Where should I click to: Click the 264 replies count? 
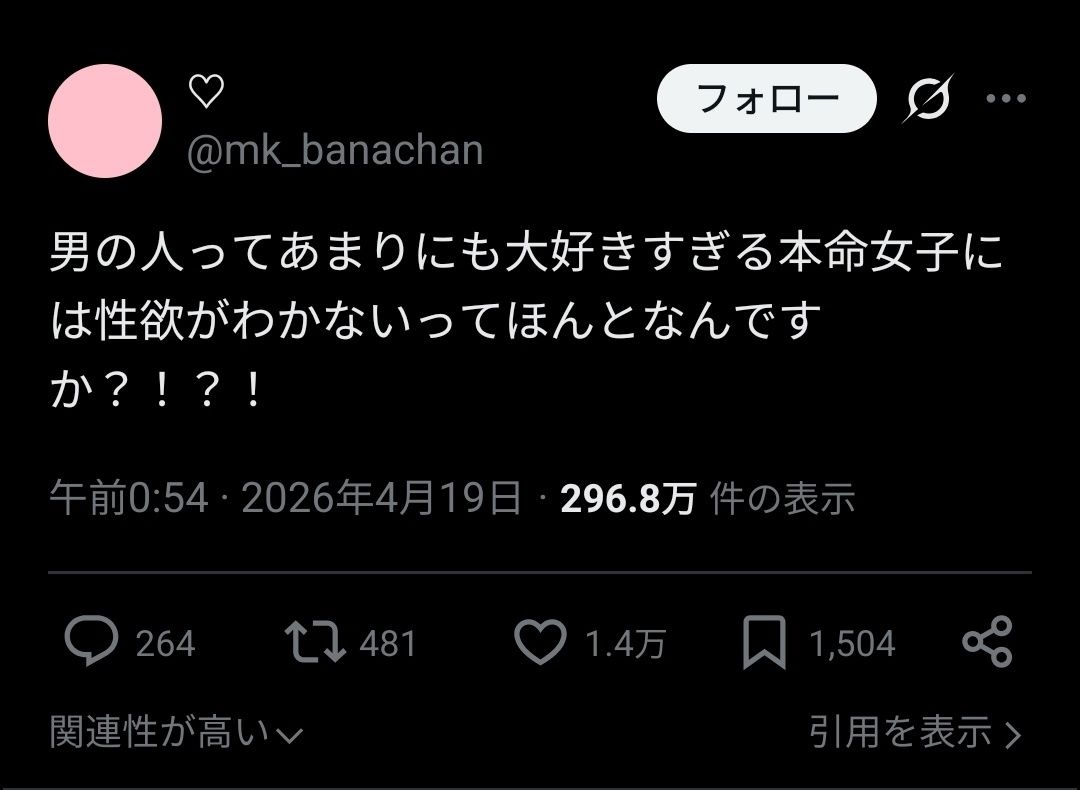(165, 644)
